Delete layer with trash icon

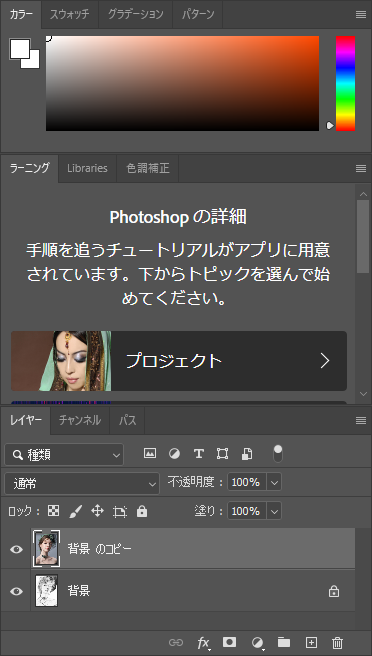point(338,643)
